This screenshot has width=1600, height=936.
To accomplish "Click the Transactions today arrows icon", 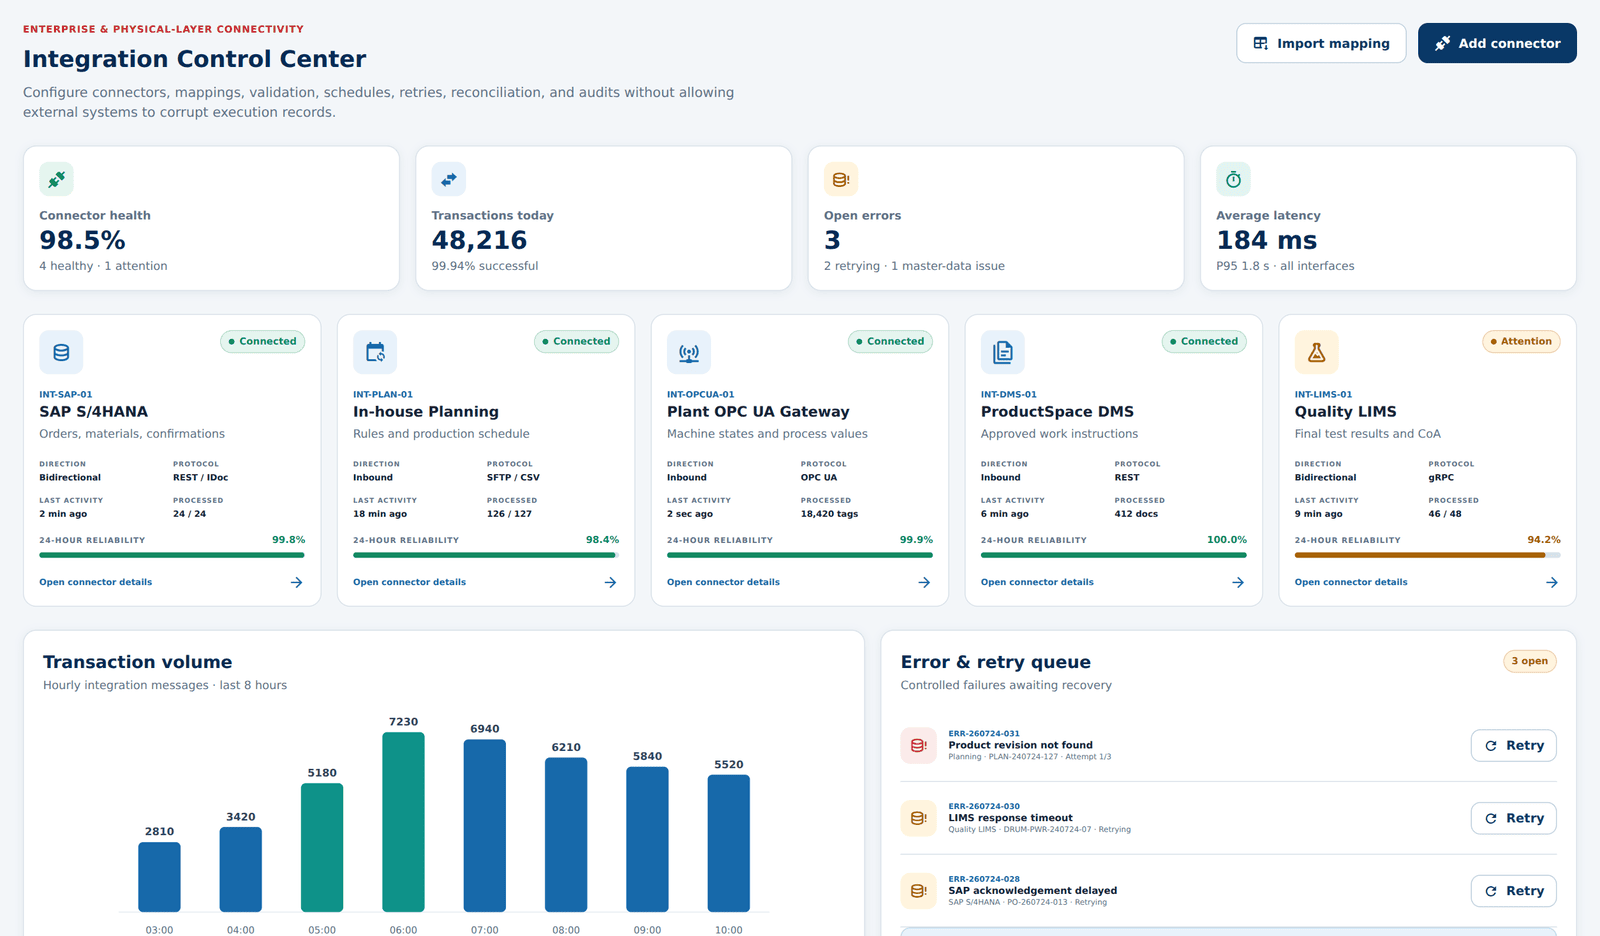I will [448, 179].
